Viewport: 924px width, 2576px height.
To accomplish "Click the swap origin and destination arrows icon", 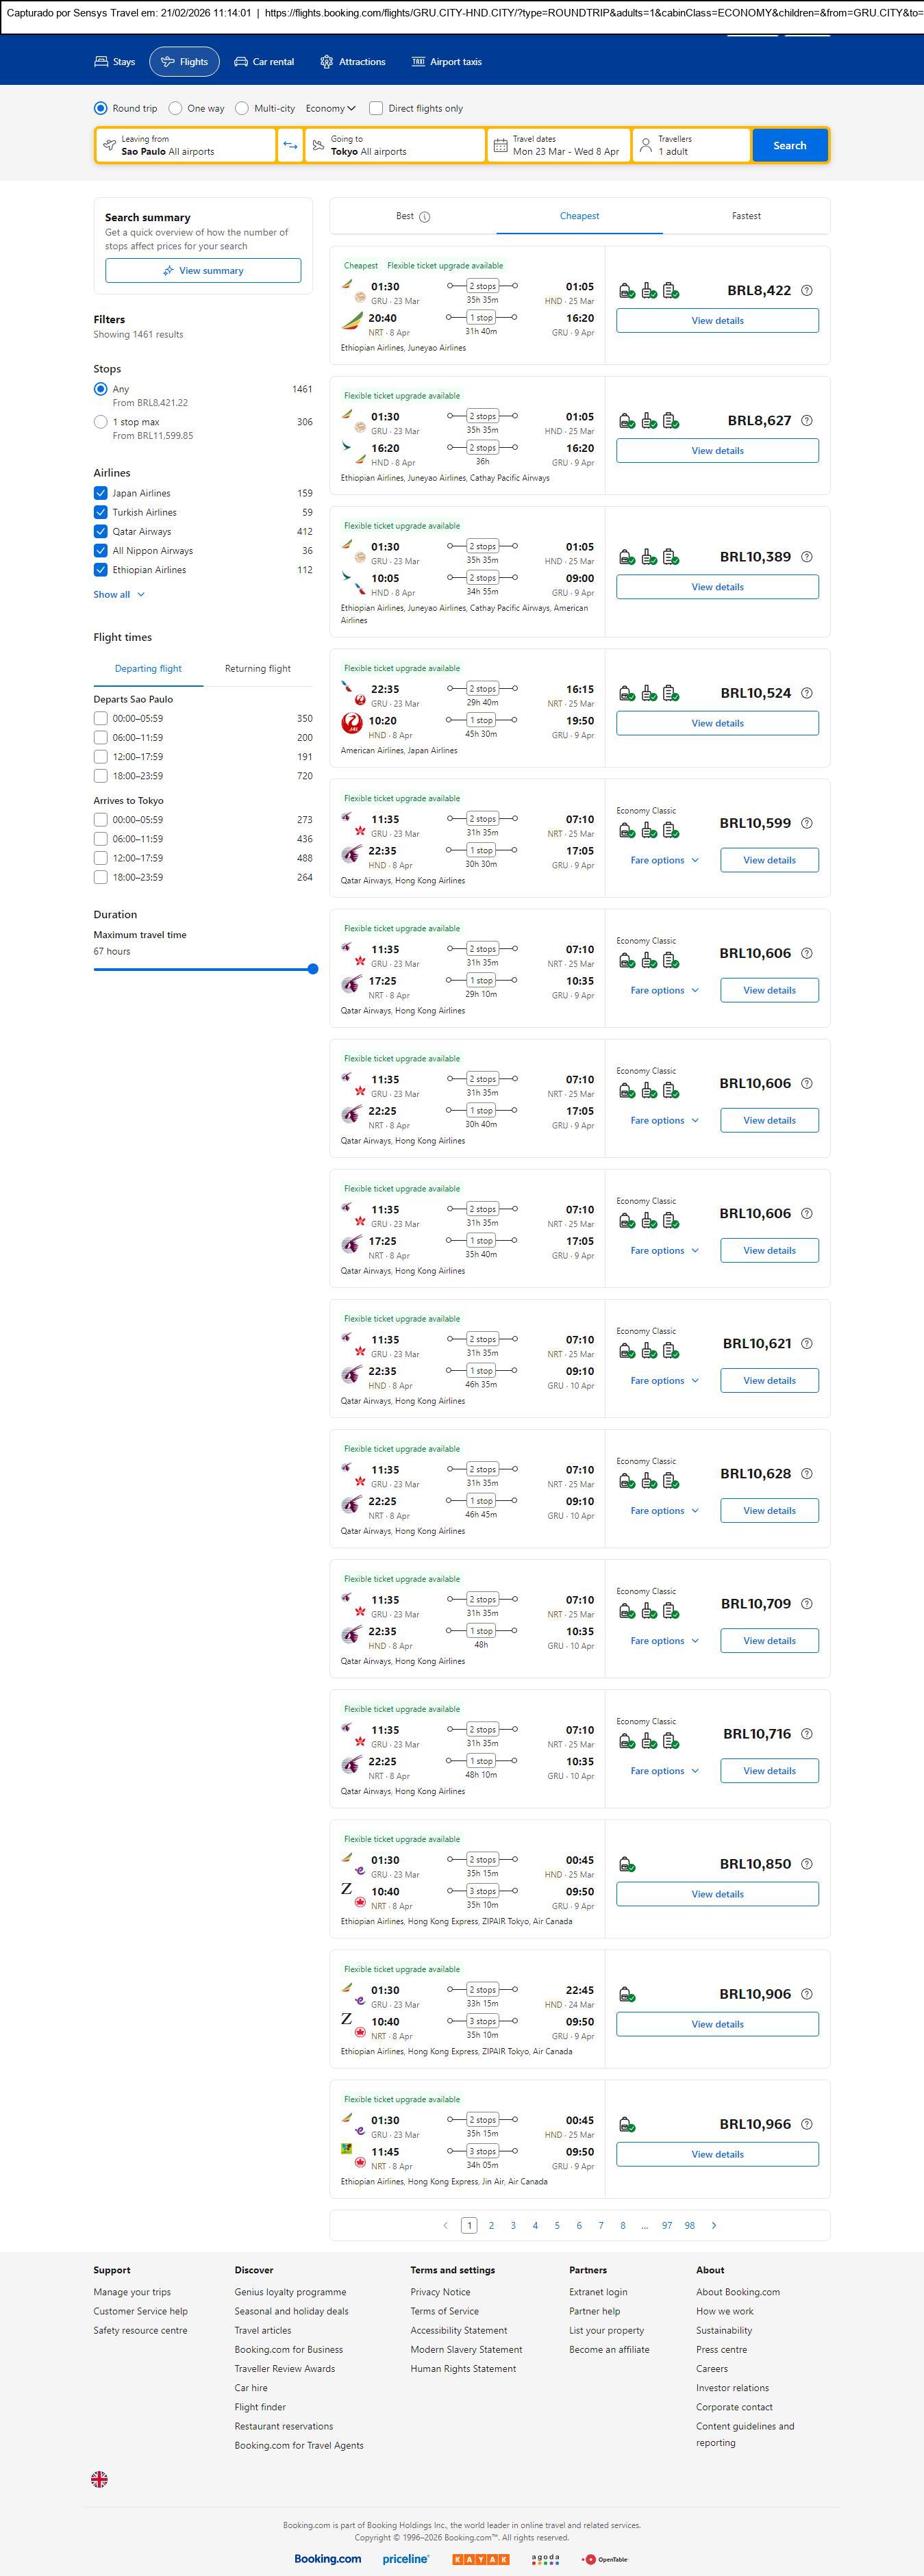I will tap(290, 145).
